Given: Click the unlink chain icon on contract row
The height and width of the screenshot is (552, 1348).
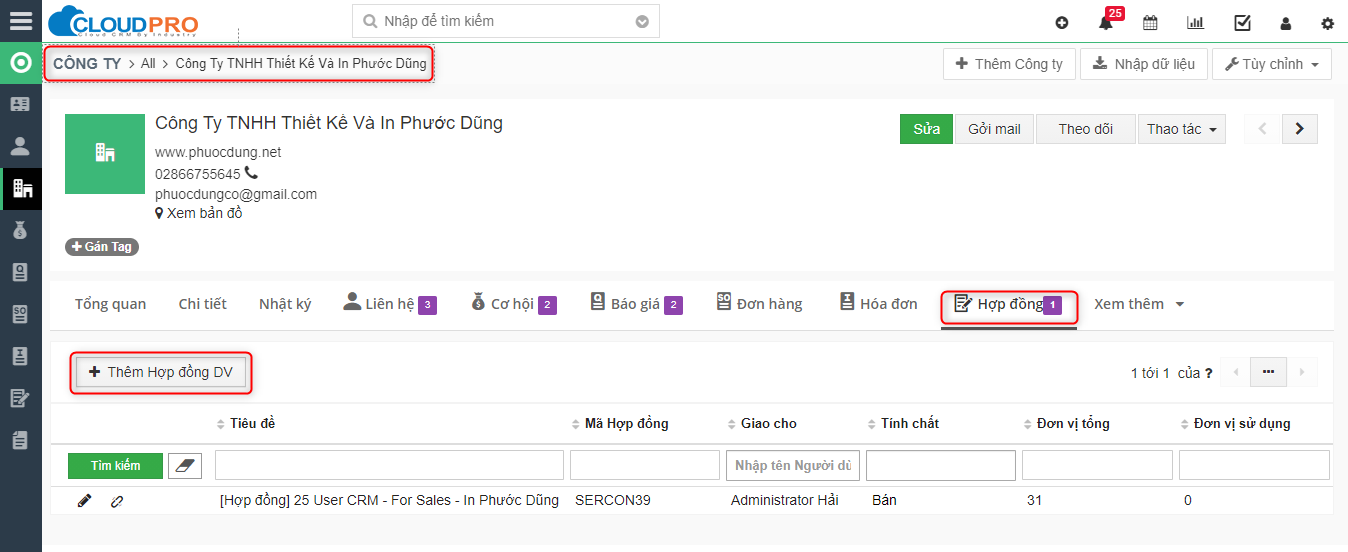Looking at the screenshot, I should point(117,501).
